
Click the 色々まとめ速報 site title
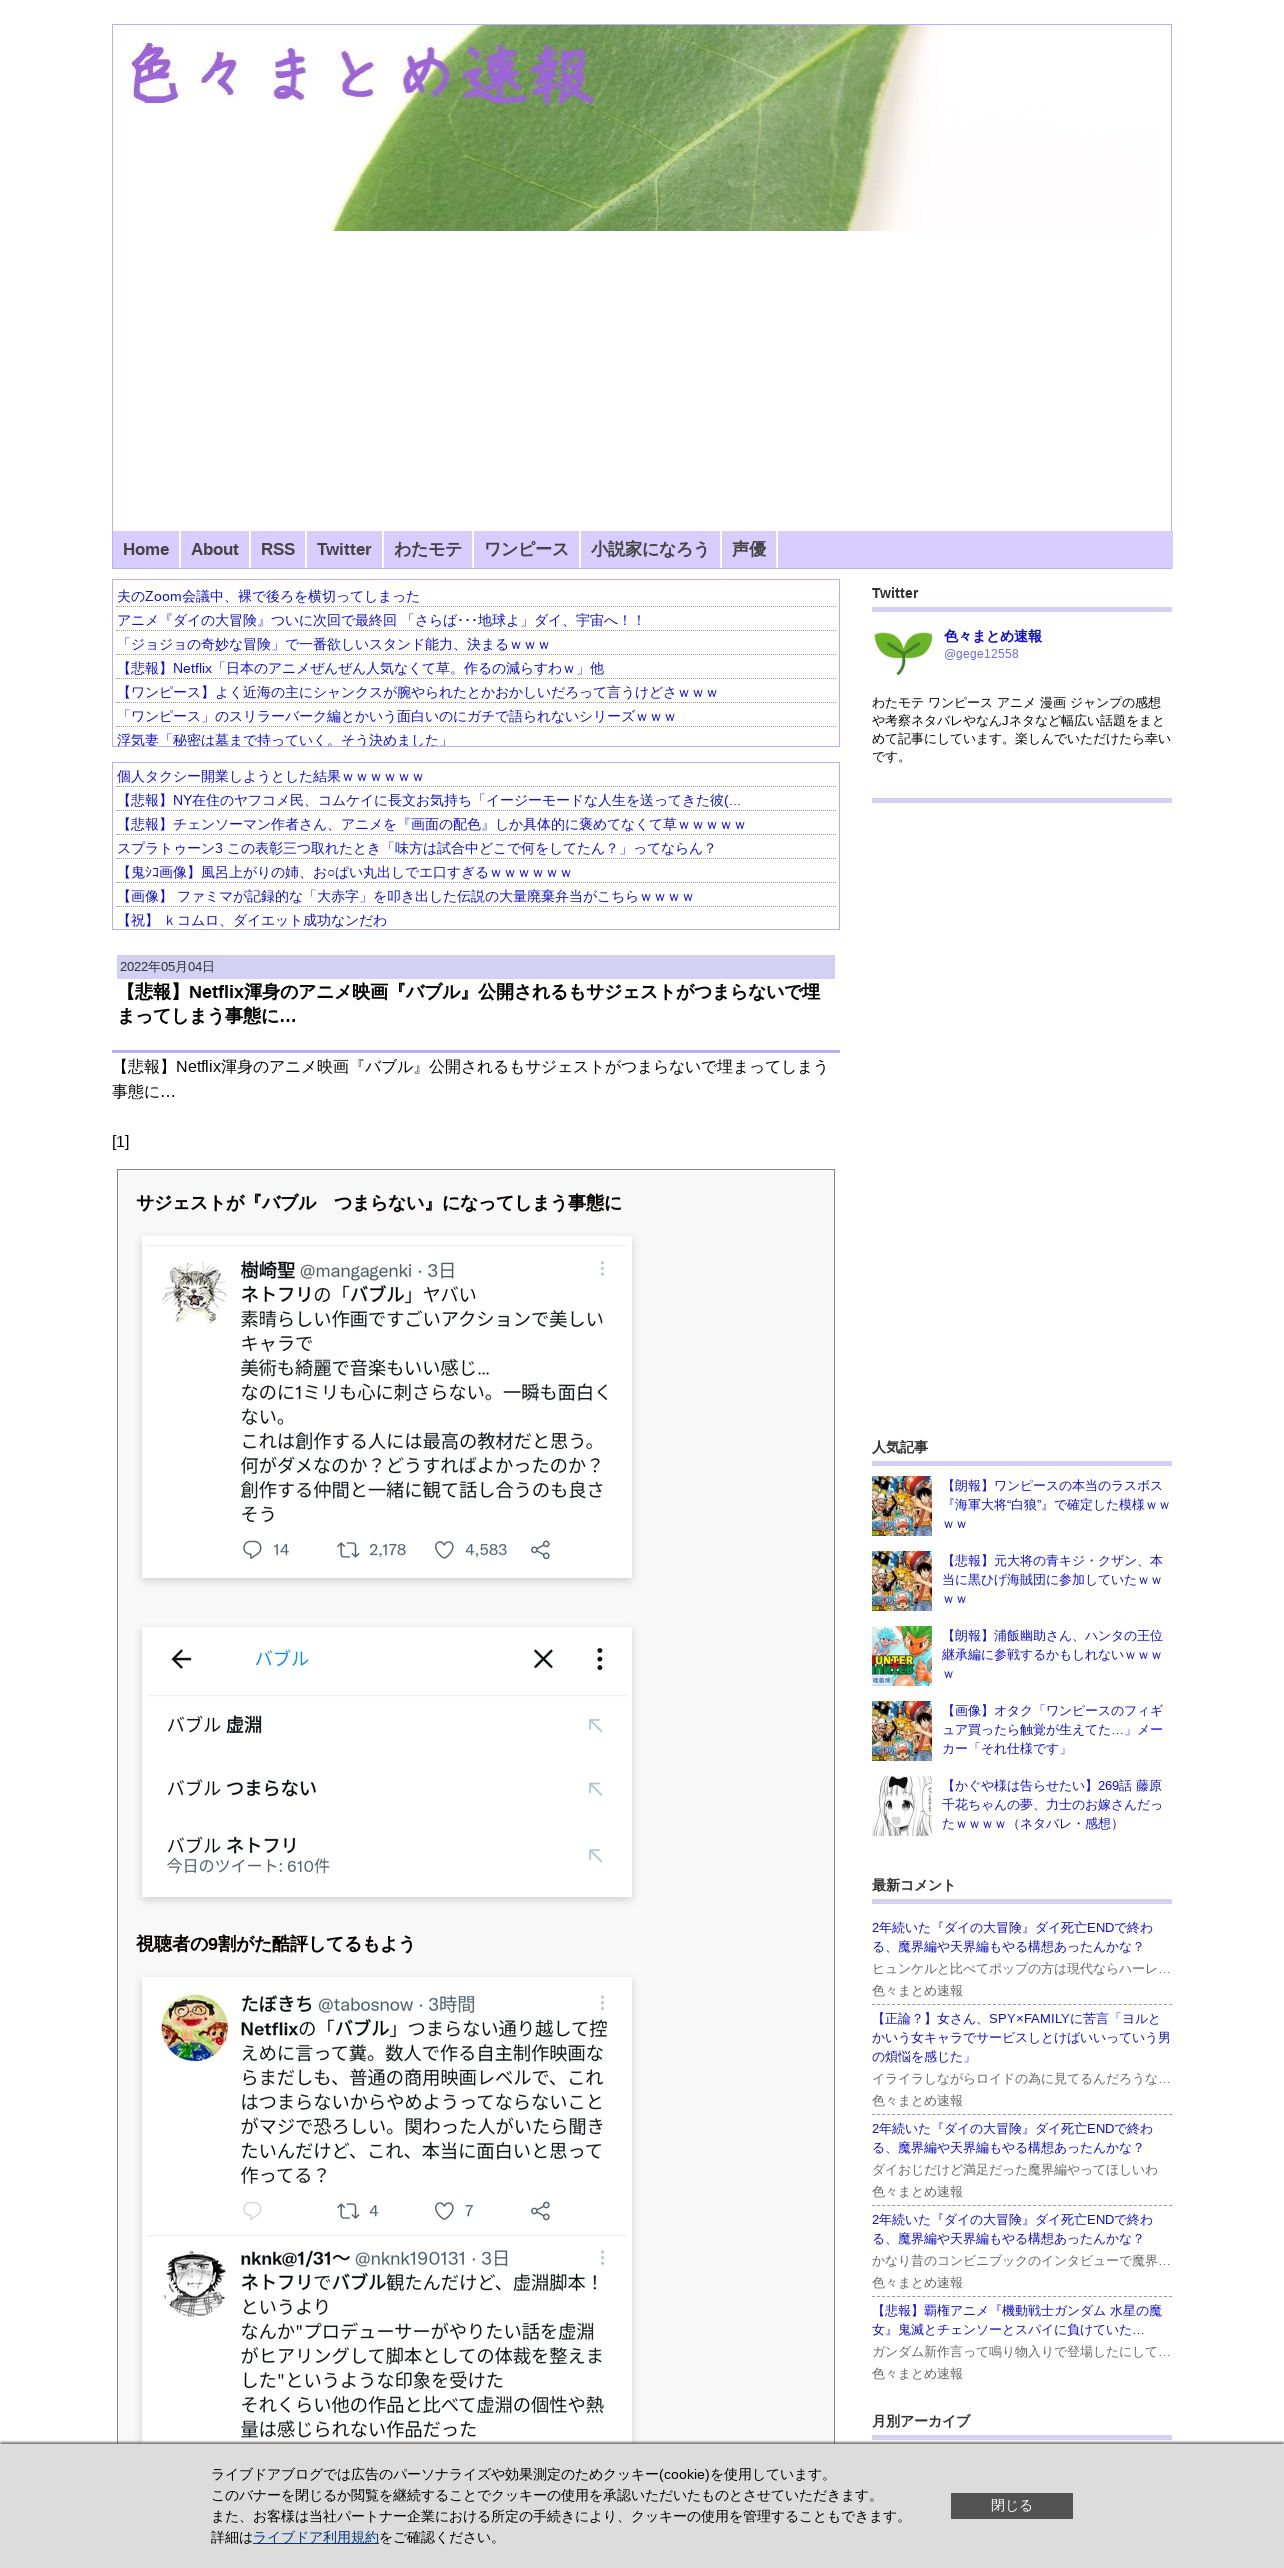362,74
